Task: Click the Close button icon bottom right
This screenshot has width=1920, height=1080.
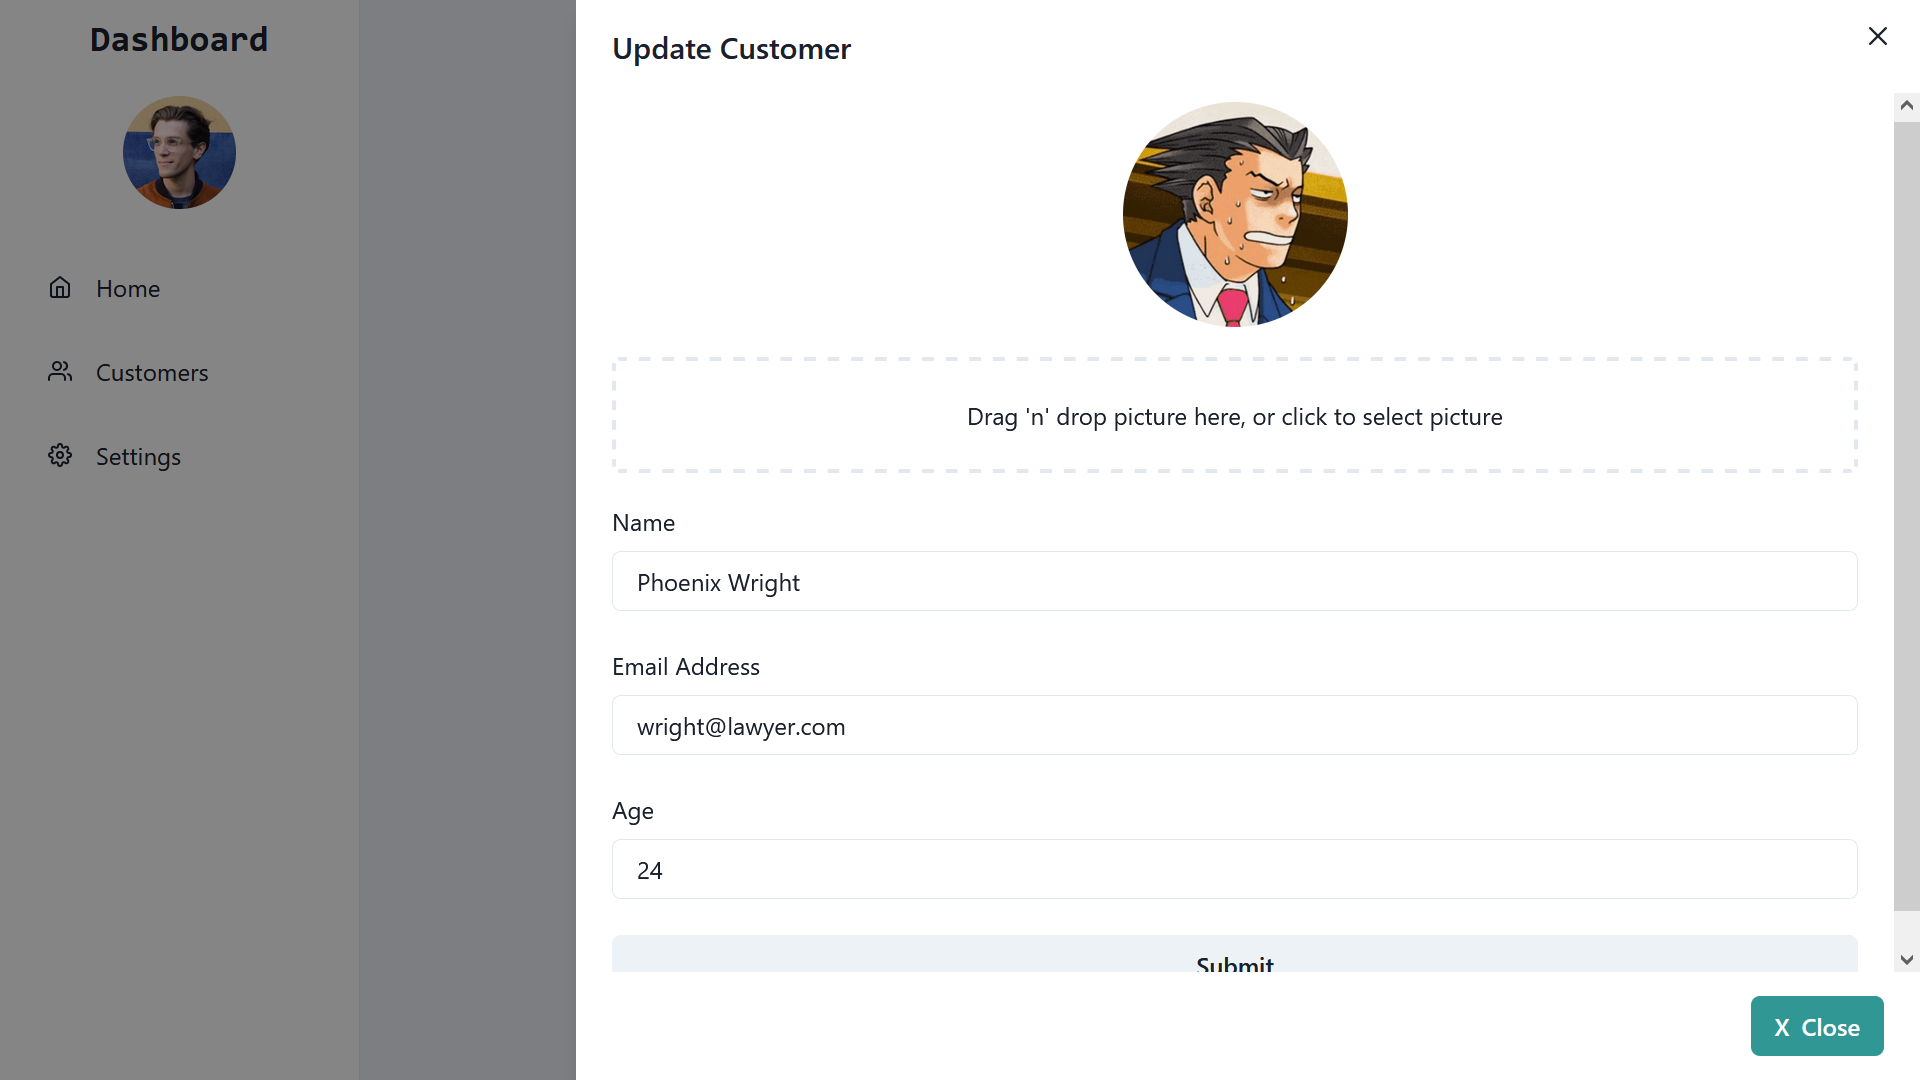Action: point(1780,1026)
